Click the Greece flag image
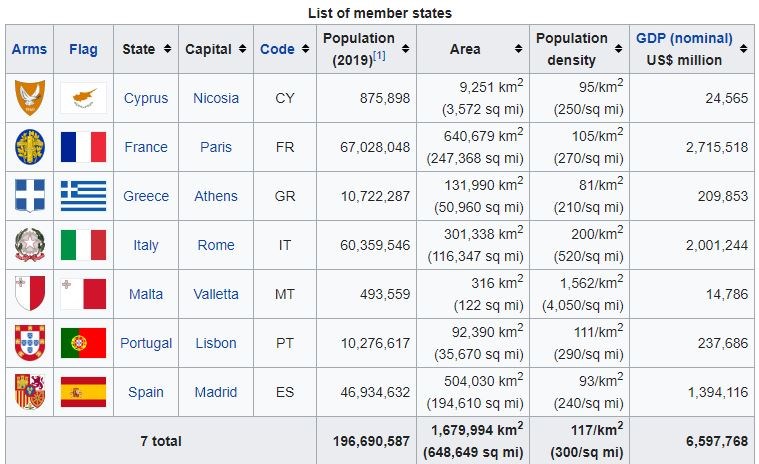 coord(83,196)
